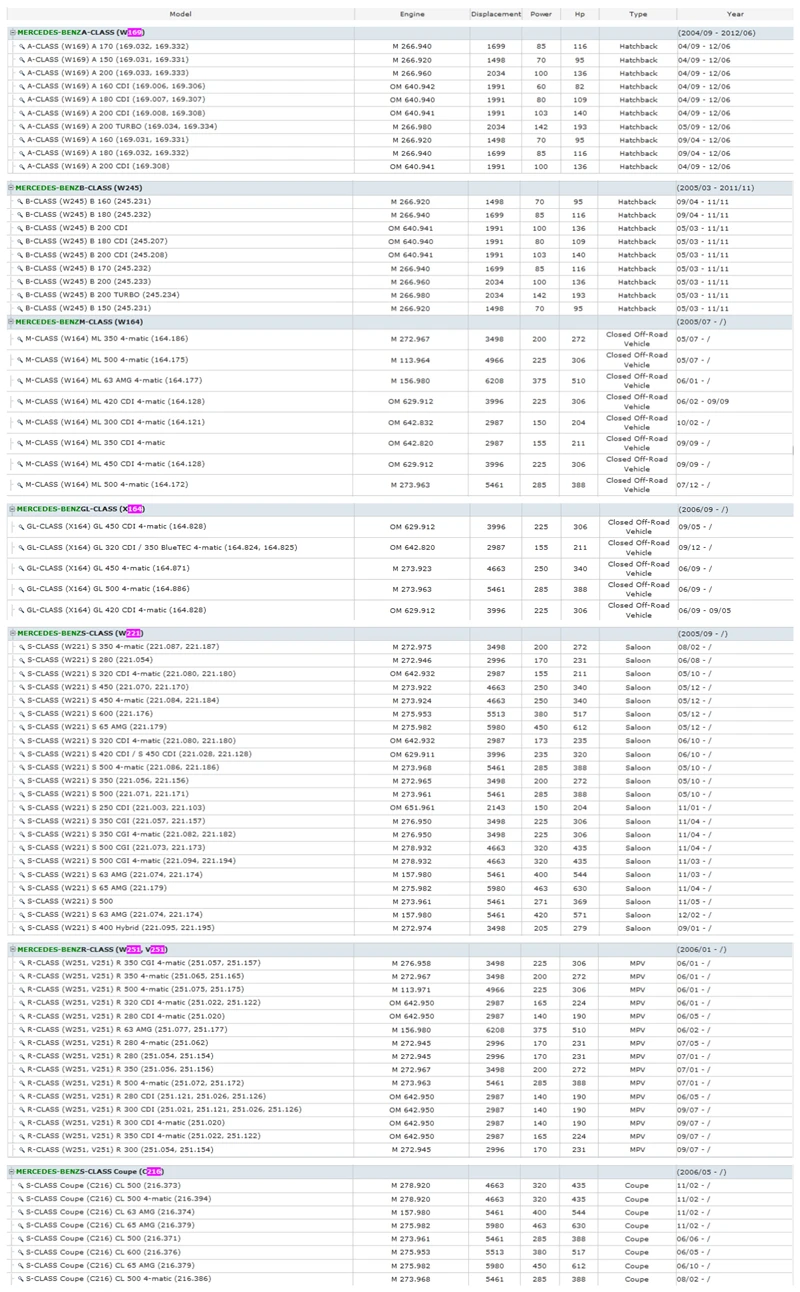Select engine cell M 272.946
The width and height of the screenshot is (800, 1292).
coord(412,660)
